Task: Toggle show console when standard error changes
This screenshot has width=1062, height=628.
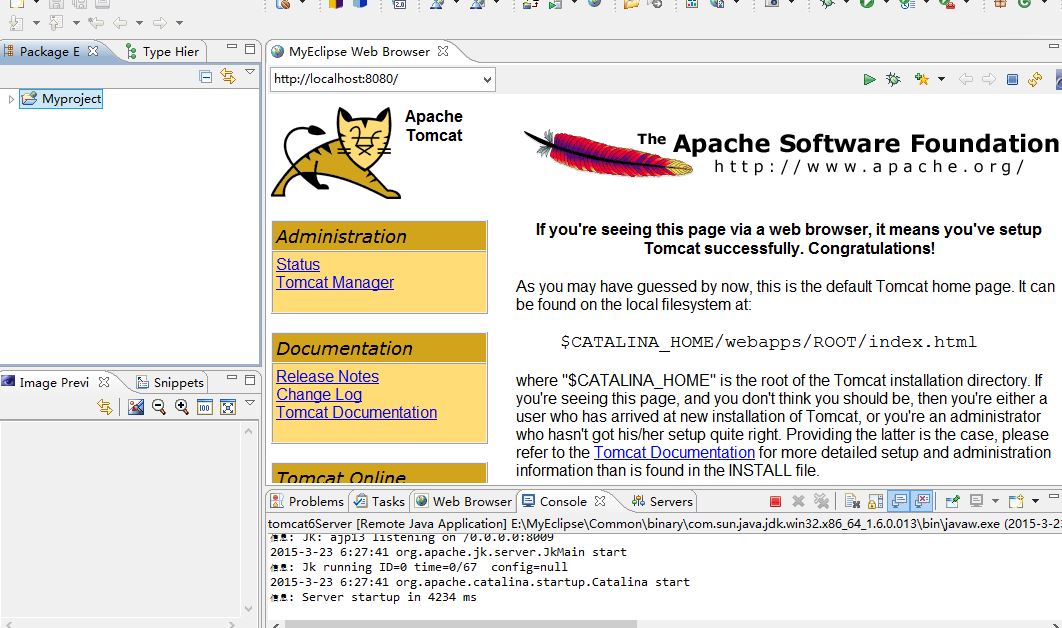Action: 922,501
